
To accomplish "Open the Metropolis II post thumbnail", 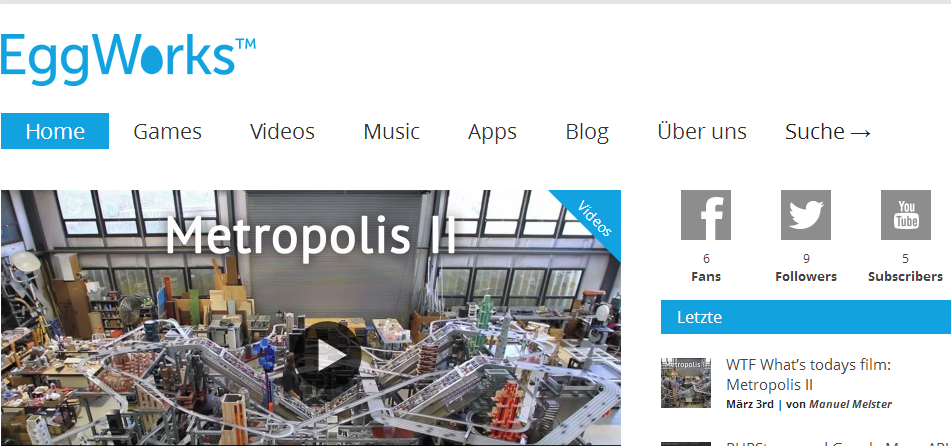I will (x=686, y=383).
